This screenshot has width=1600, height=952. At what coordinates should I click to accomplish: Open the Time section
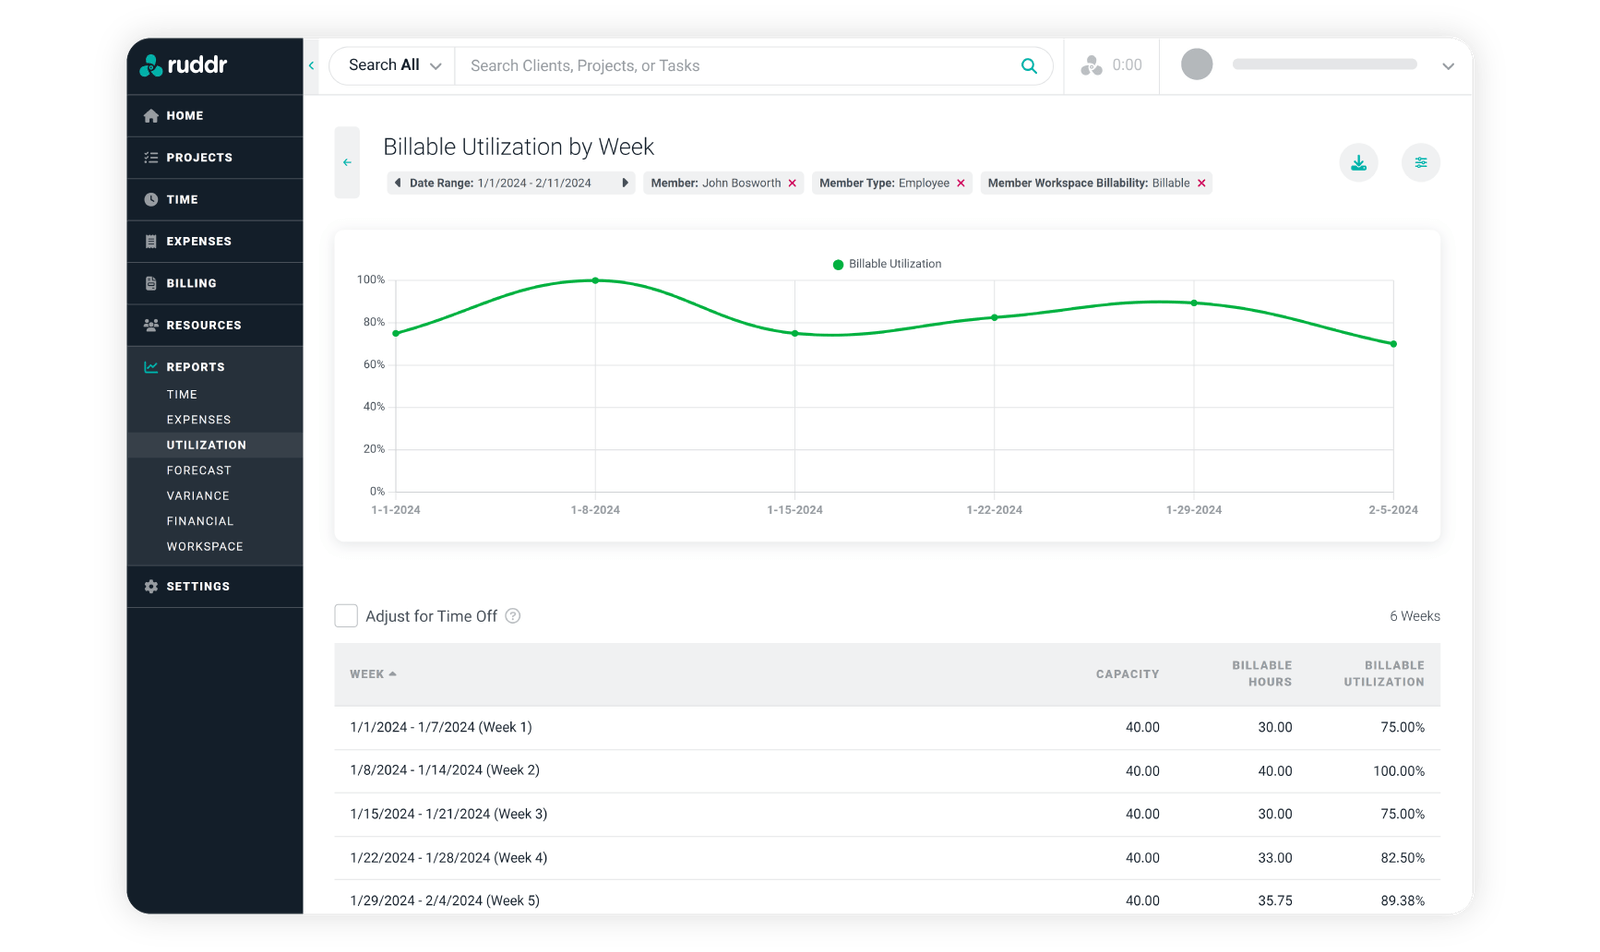pyautogui.click(x=149, y=199)
